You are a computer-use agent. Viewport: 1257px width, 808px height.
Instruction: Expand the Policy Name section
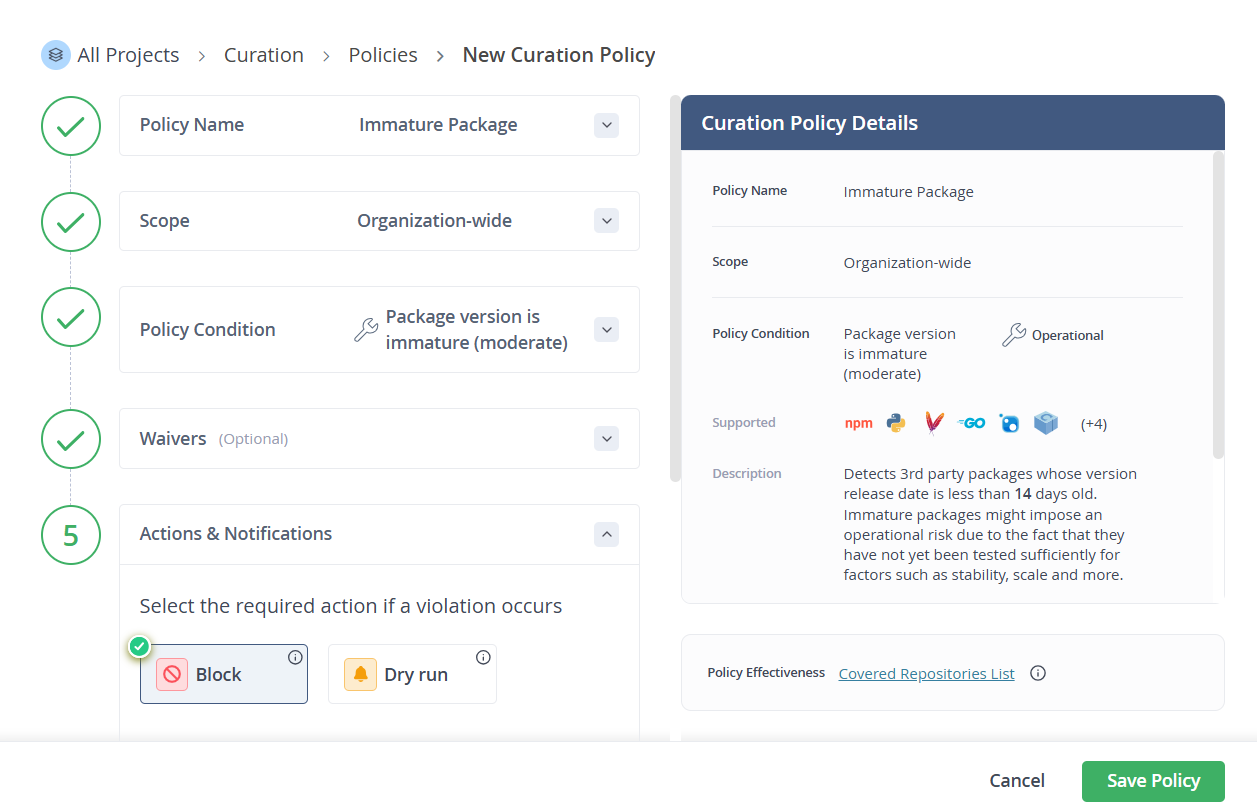pos(606,125)
